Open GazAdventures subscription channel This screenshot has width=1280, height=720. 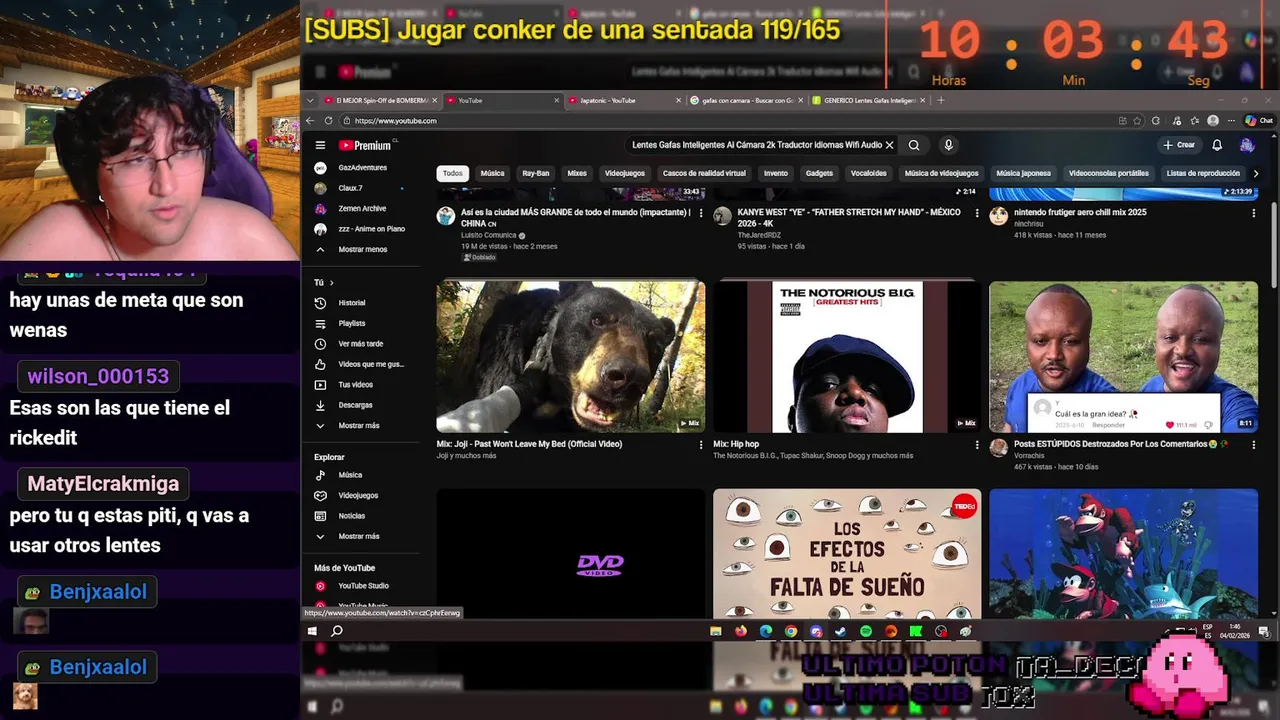coord(360,168)
